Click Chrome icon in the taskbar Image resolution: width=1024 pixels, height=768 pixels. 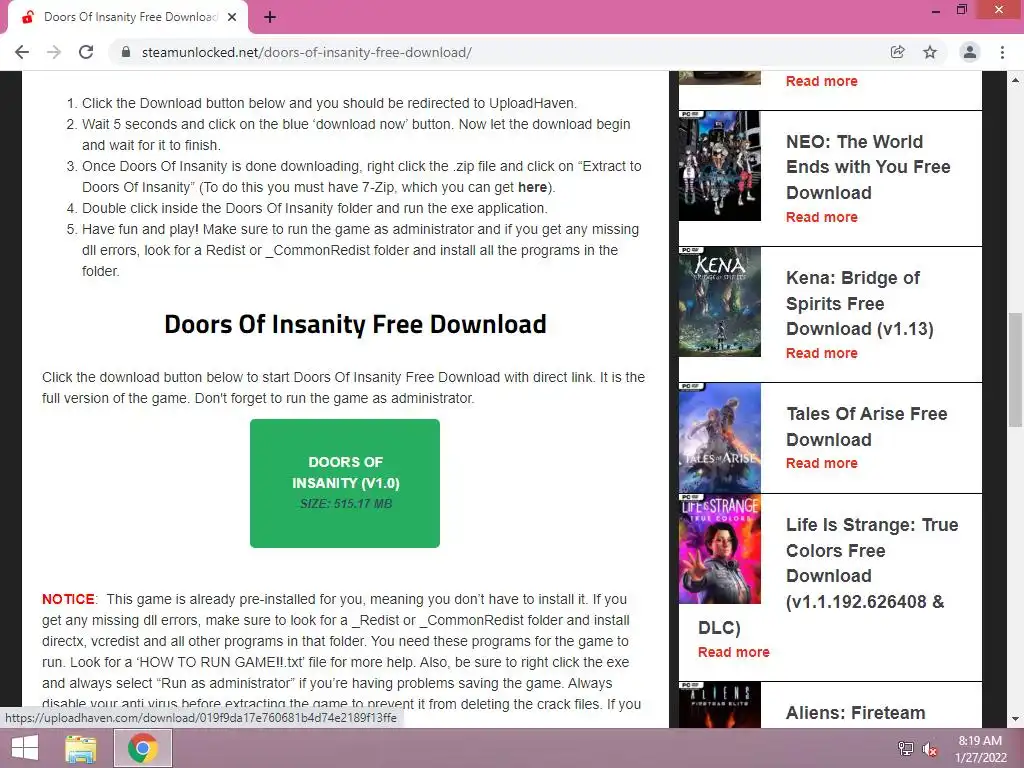[x=143, y=748]
